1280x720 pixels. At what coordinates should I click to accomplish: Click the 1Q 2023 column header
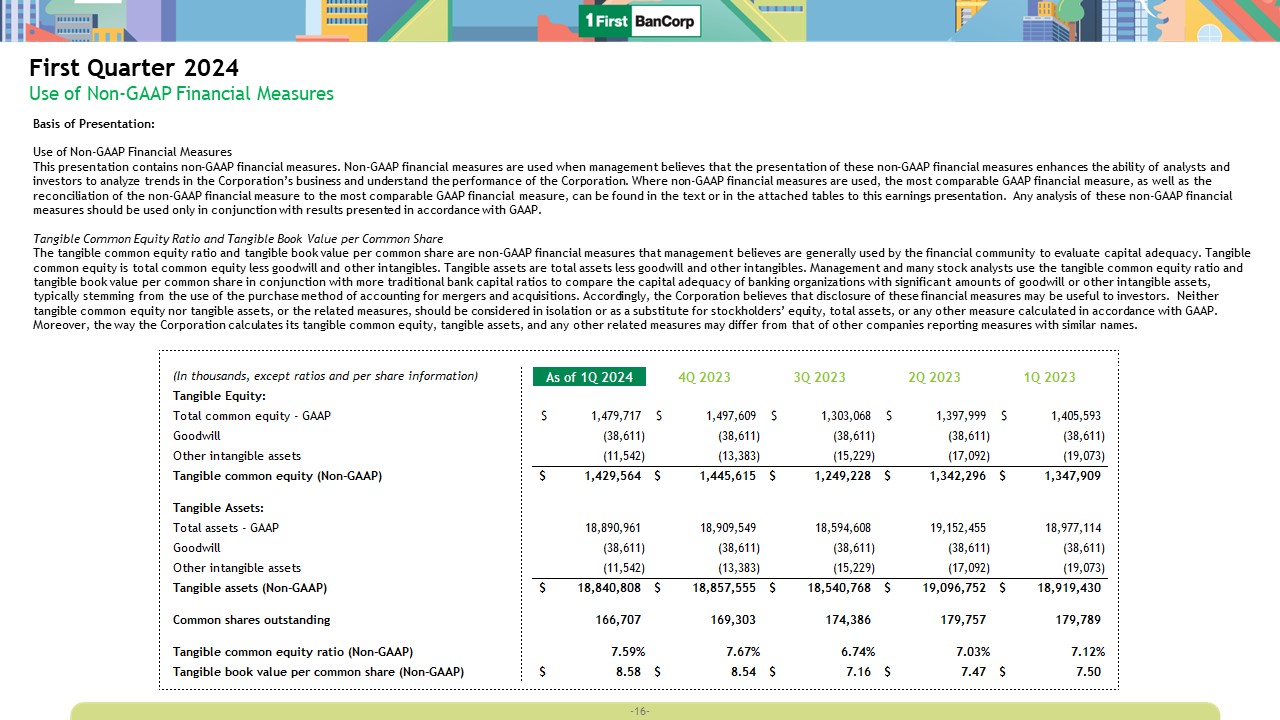tap(1049, 377)
